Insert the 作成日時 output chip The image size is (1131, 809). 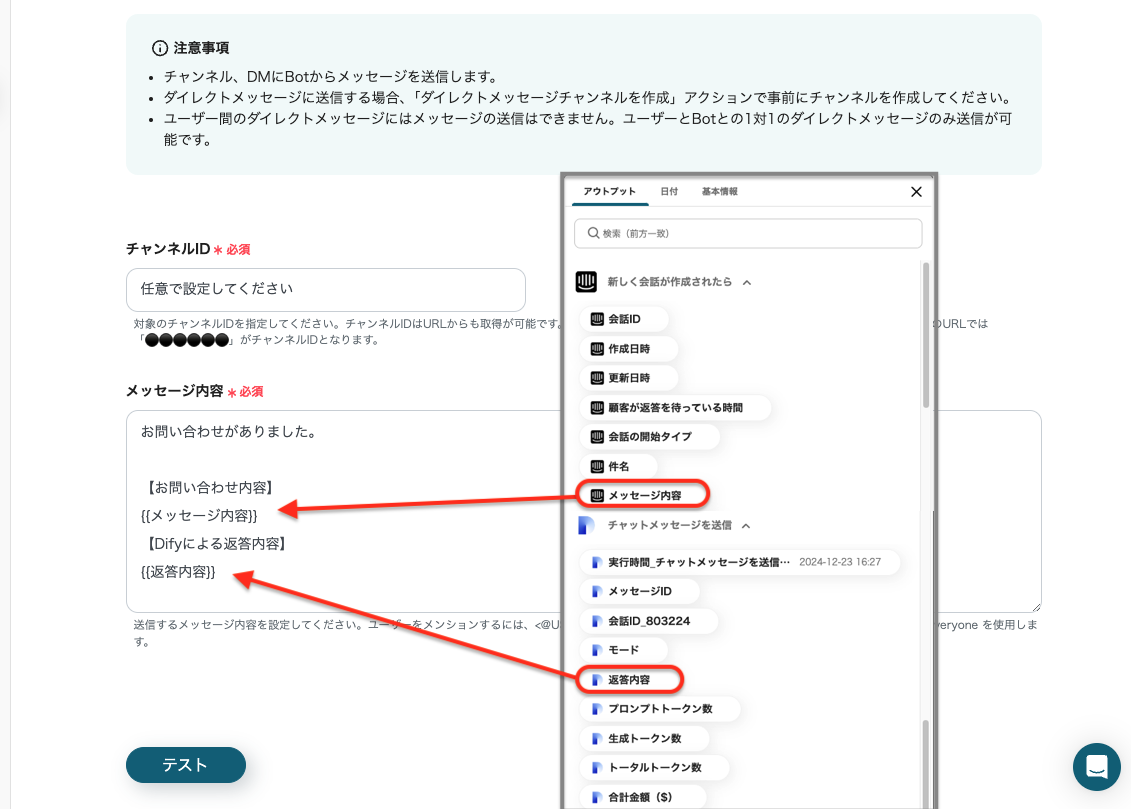629,349
